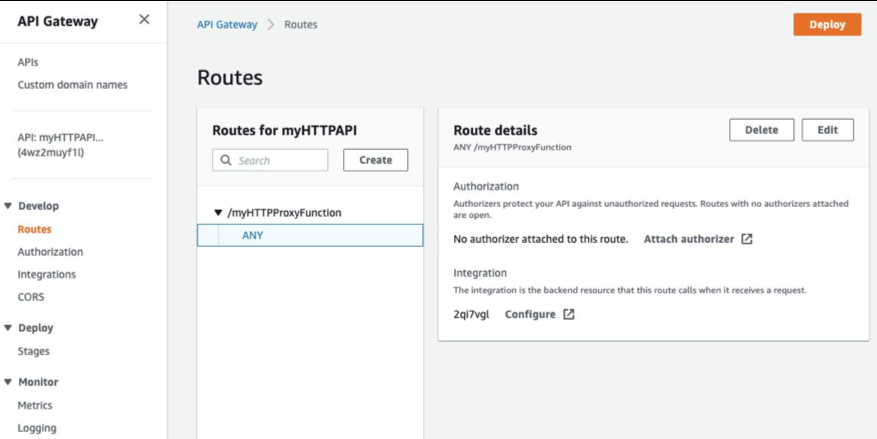
Task: Click the external link icon beside Configure
Action: (569, 314)
